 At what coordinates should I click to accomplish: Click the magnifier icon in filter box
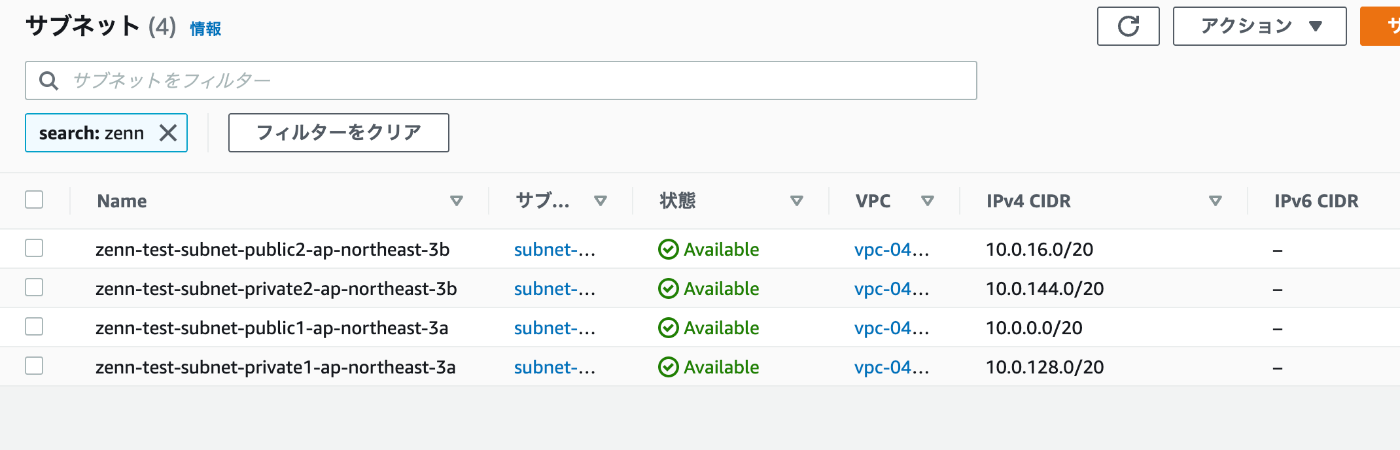(x=48, y=81)
